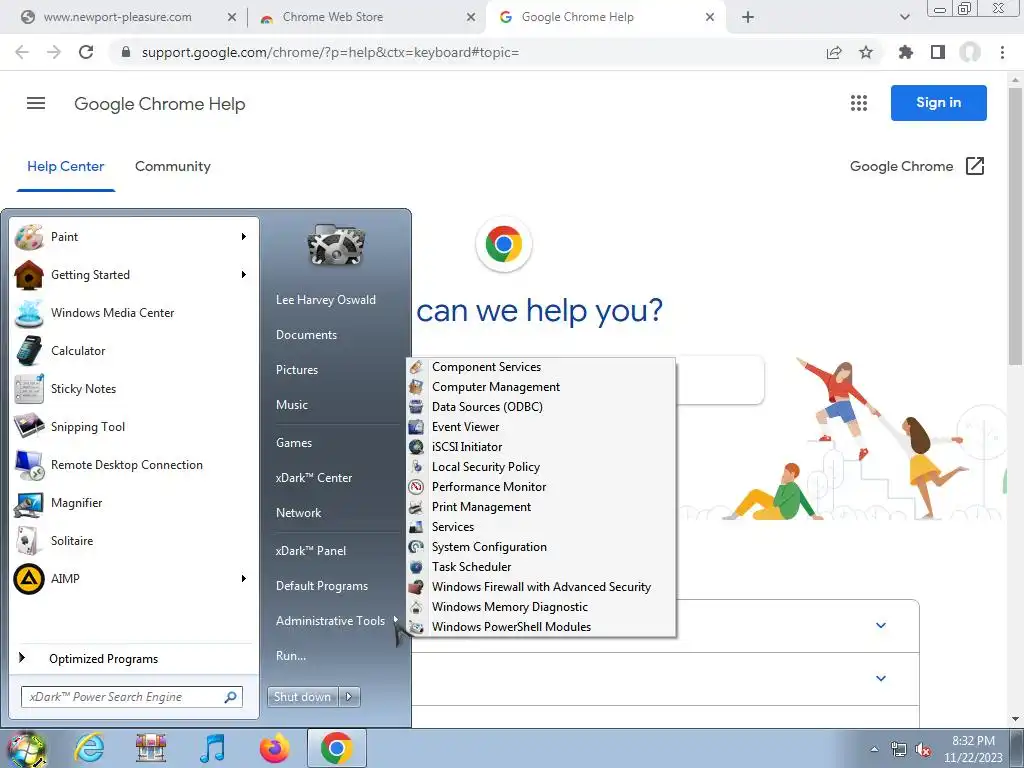Open xDark Center link
Viewport: 1024px width, 768px height.
click(x=314, y=478)
